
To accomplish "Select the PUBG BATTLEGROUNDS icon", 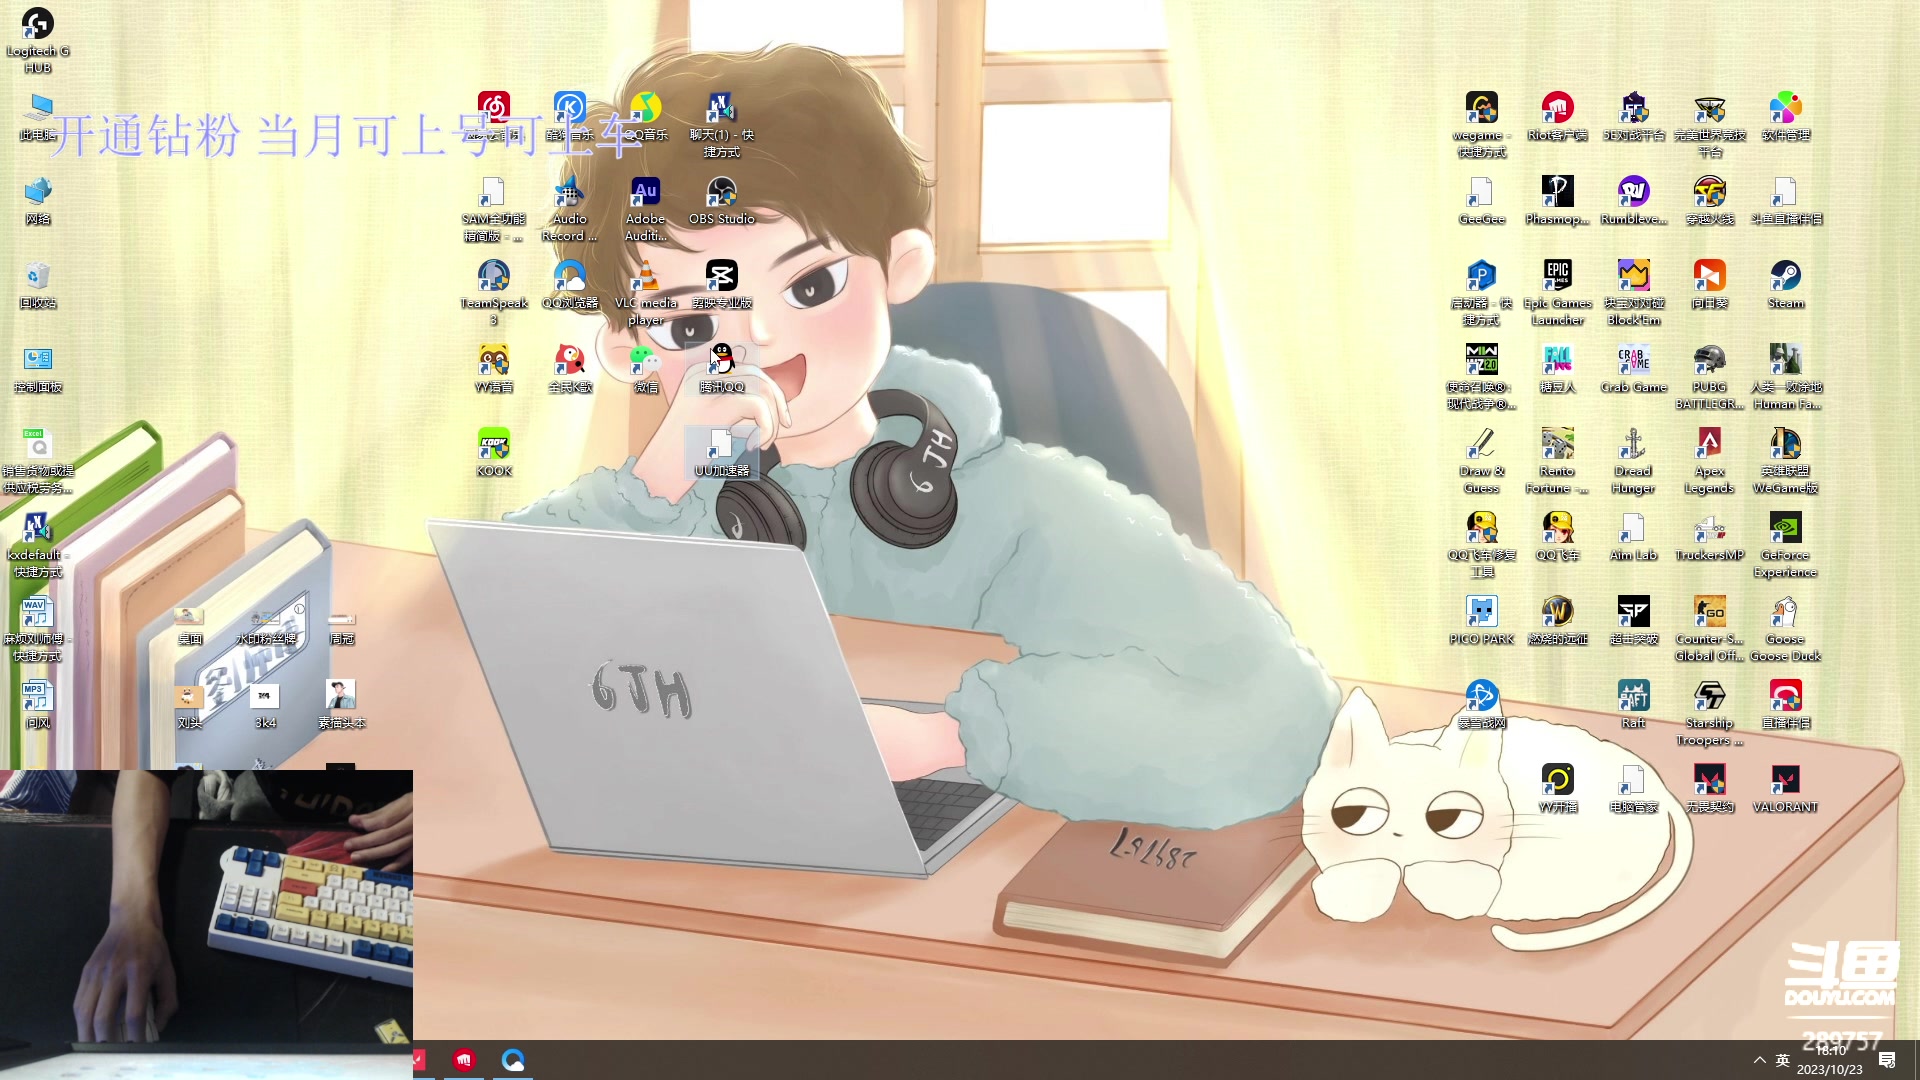I will click(x=1709, y=361).
